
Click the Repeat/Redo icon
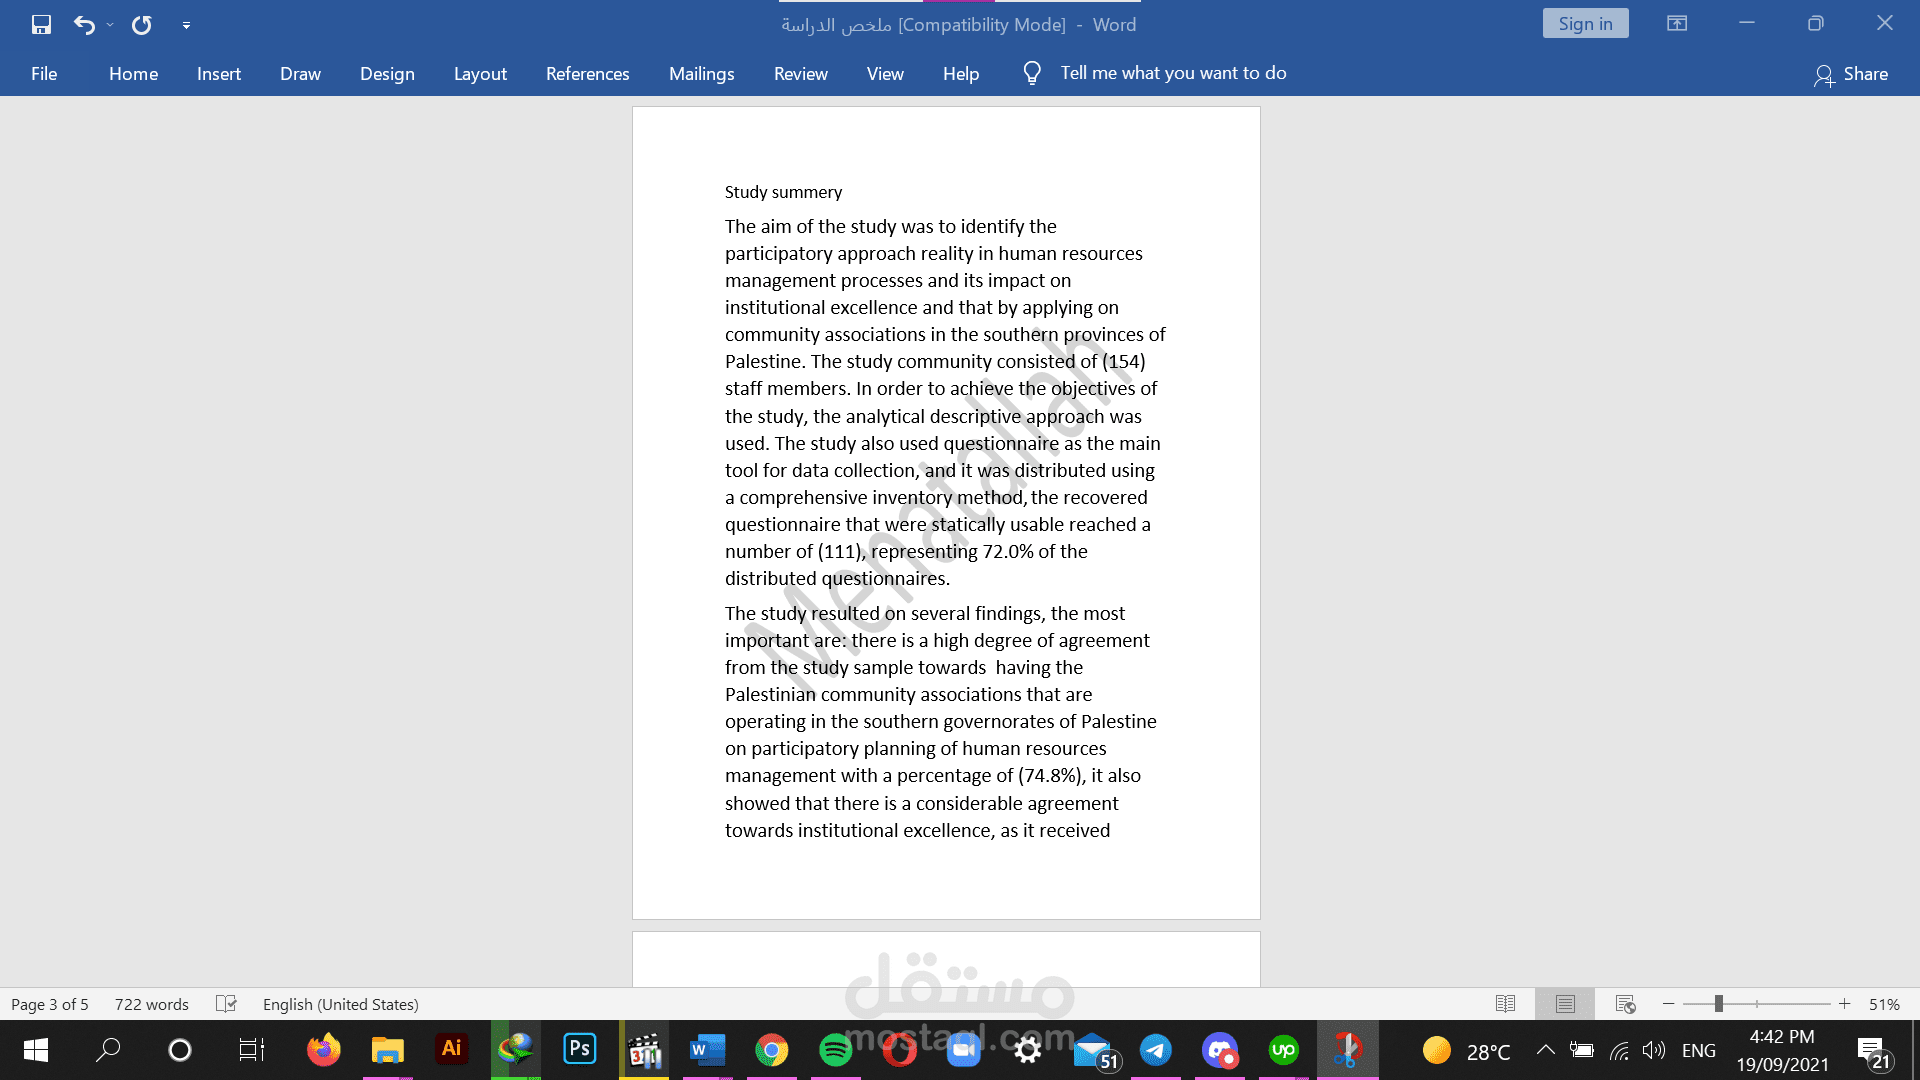tap(142, 25)
